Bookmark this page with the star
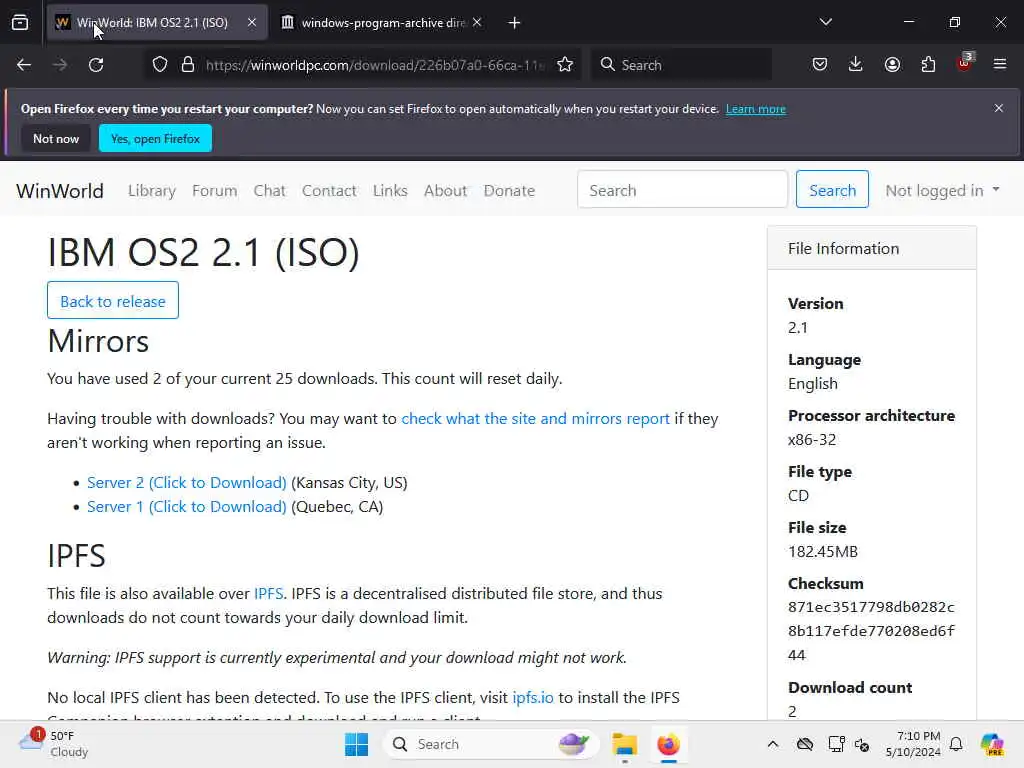The height and width of the screenshot is (768, 1024). click(x=565, y=65)
